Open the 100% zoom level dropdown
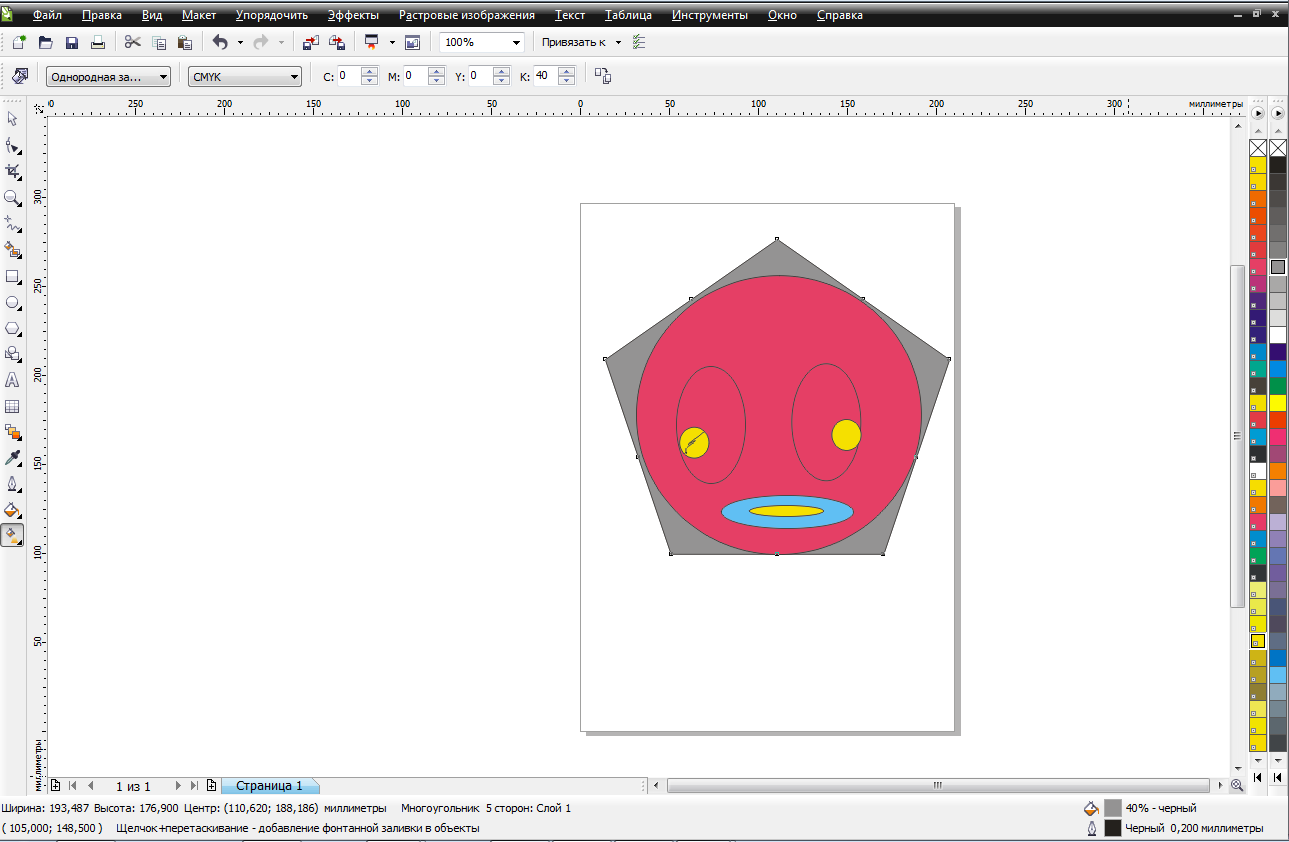Screen dimensions: 1289x842 pos(516,43)
